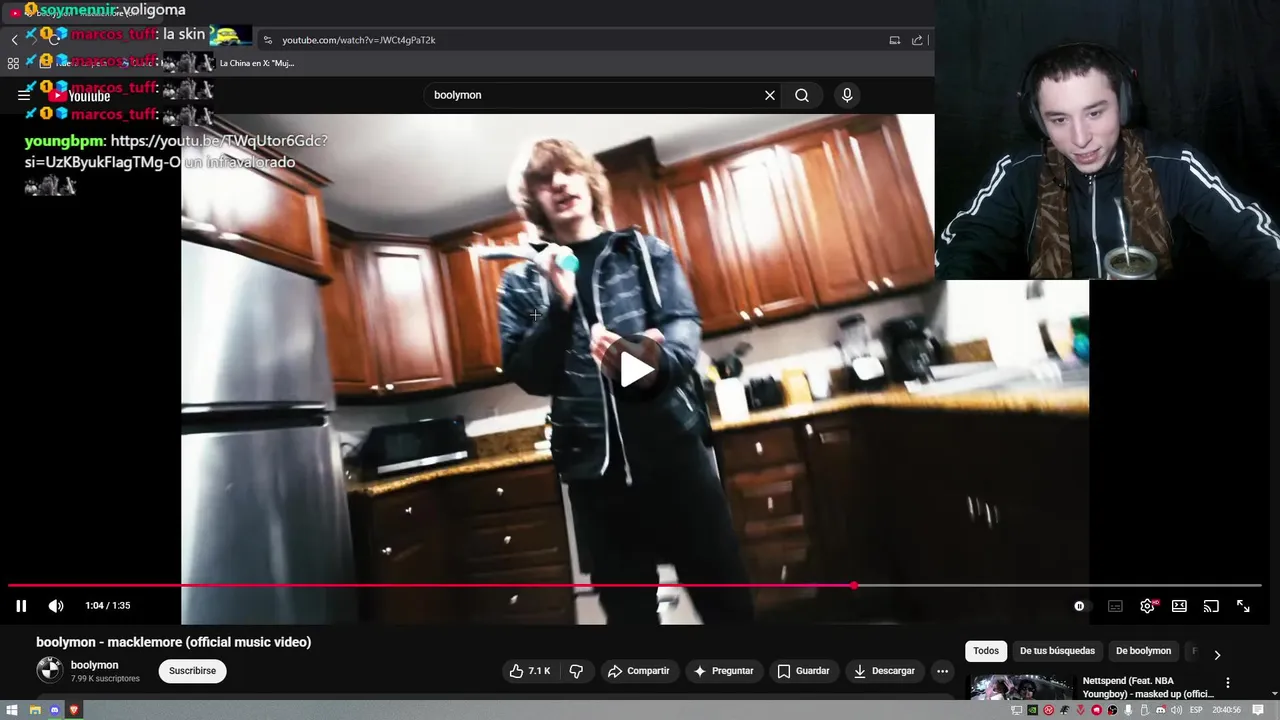
Task: Pause the video with the pause button
Action: pos(21,606)
